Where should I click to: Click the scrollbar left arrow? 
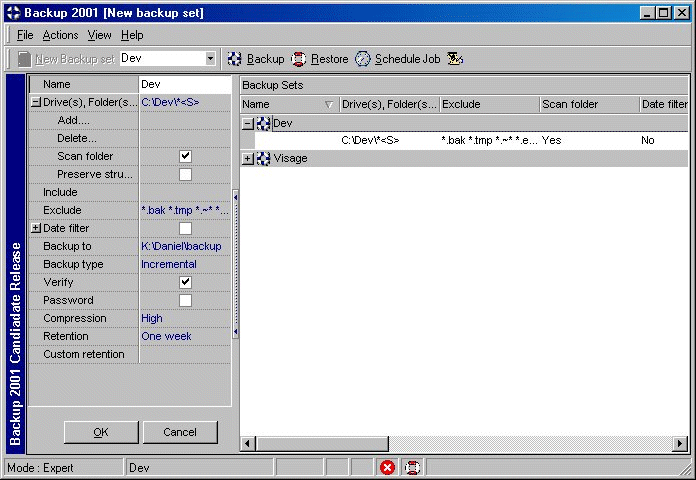click(x=248, y=443)
